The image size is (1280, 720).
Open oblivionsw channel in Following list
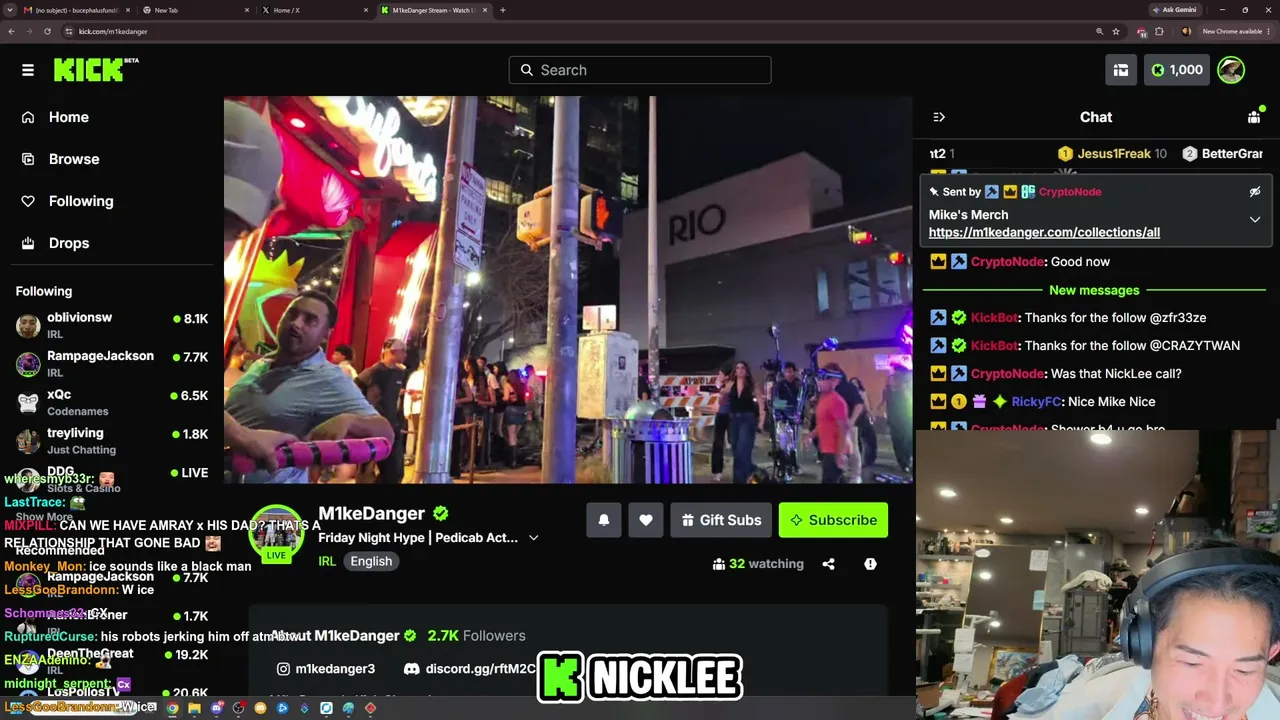point(112,325)
